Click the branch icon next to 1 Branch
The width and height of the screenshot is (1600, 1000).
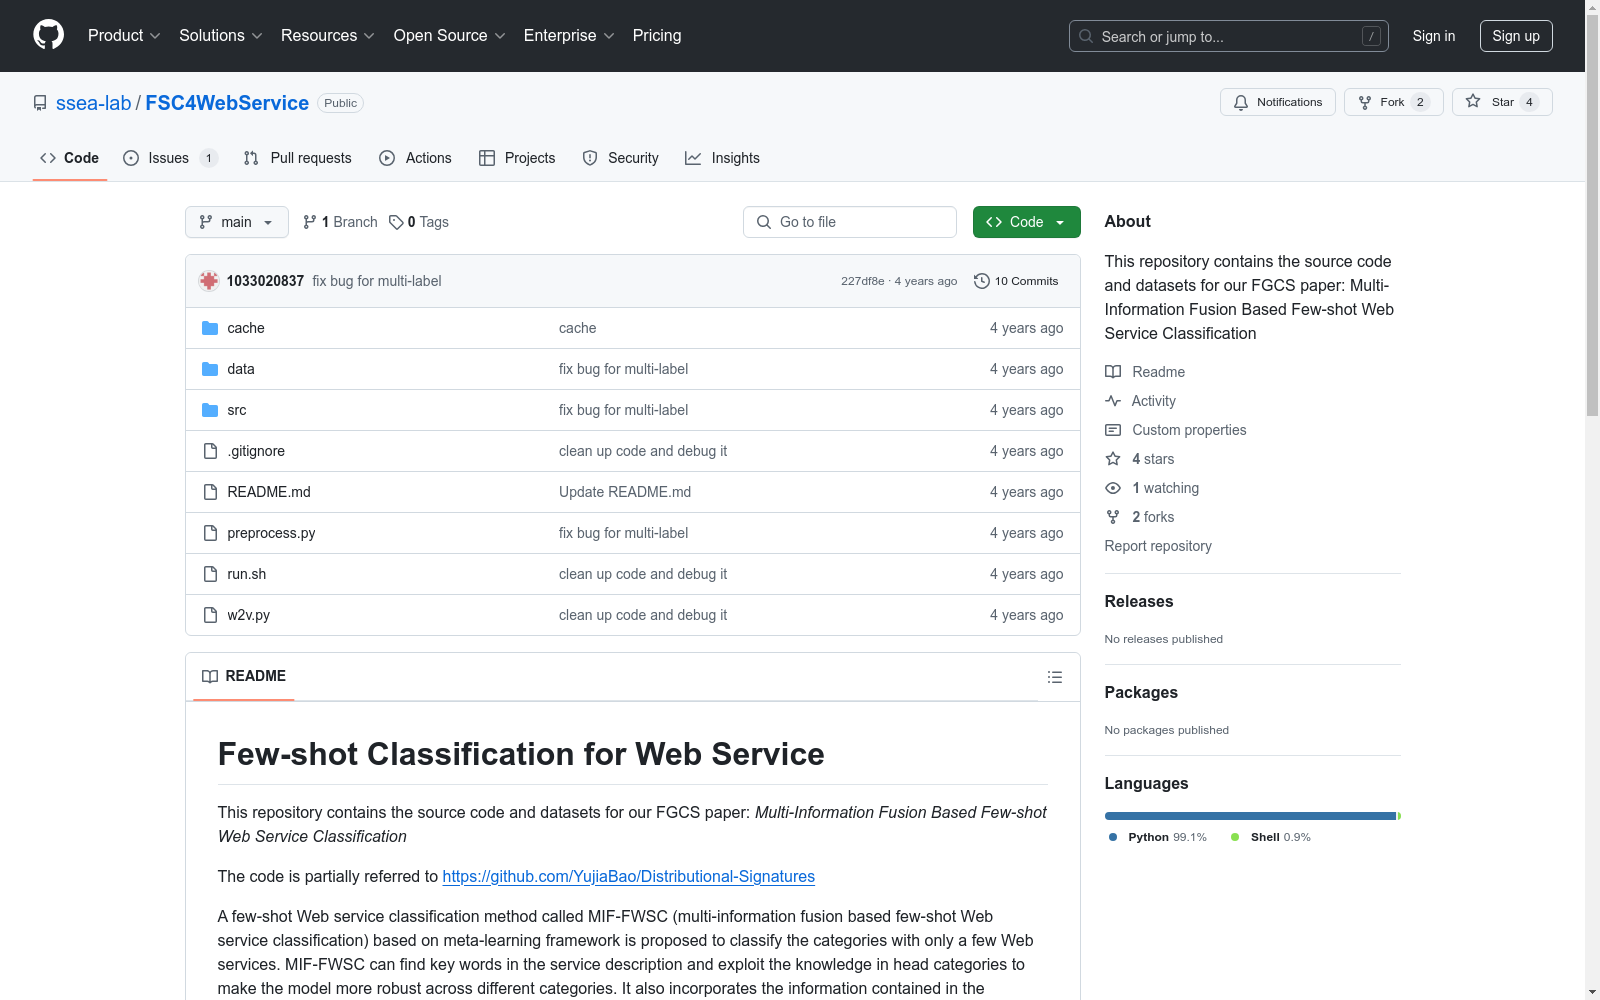click(310, 222)
